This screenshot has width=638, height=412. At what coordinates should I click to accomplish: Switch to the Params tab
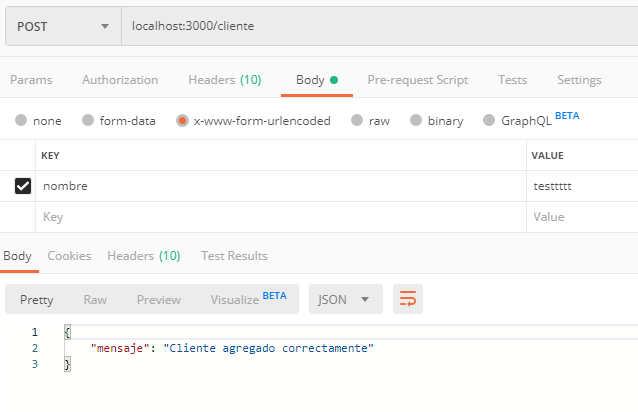click(x=31, y=80)
